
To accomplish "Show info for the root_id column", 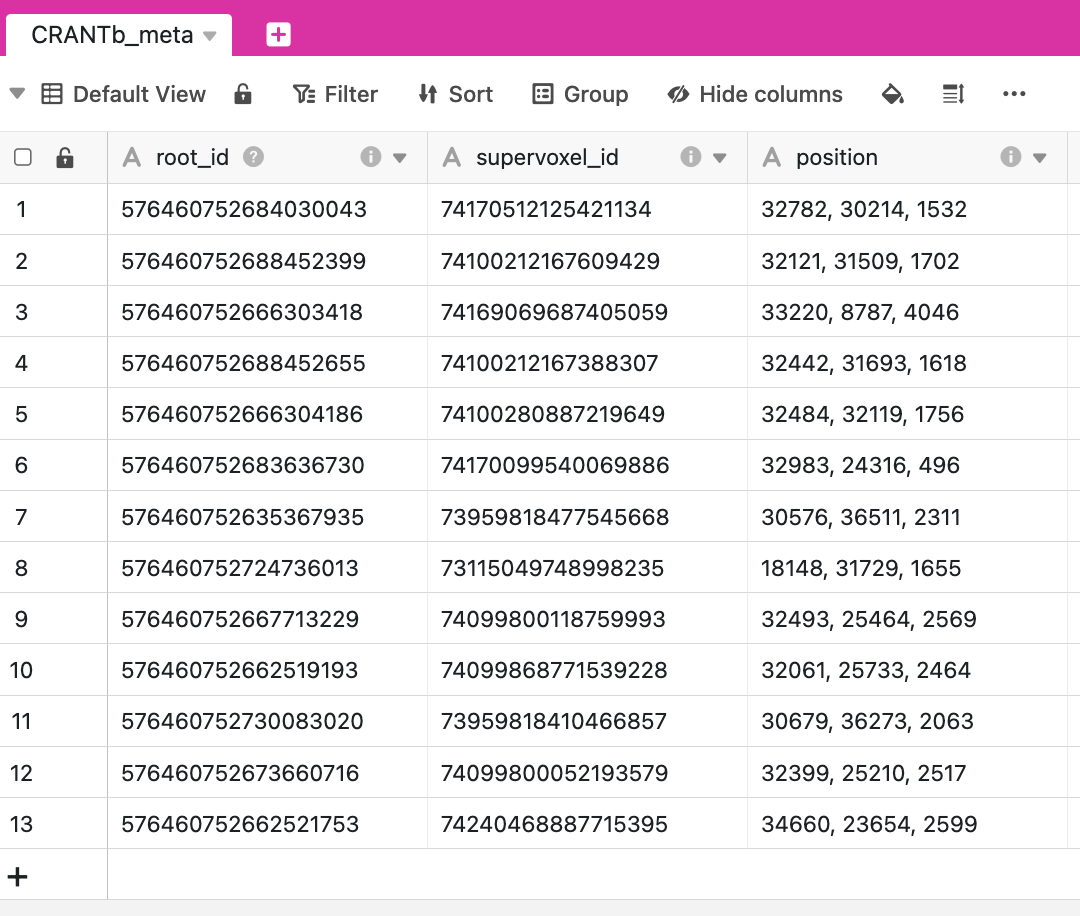I will tap(371, 157).
